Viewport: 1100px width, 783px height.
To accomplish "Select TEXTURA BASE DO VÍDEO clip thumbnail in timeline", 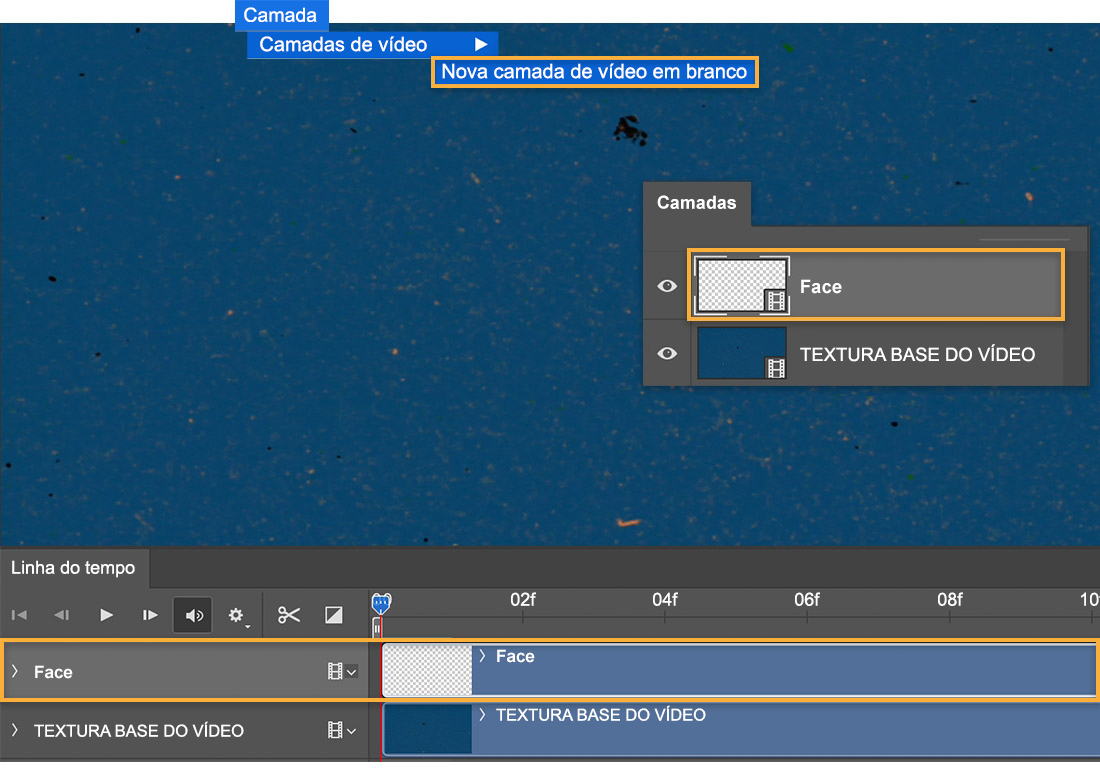I will pos(427,730).
